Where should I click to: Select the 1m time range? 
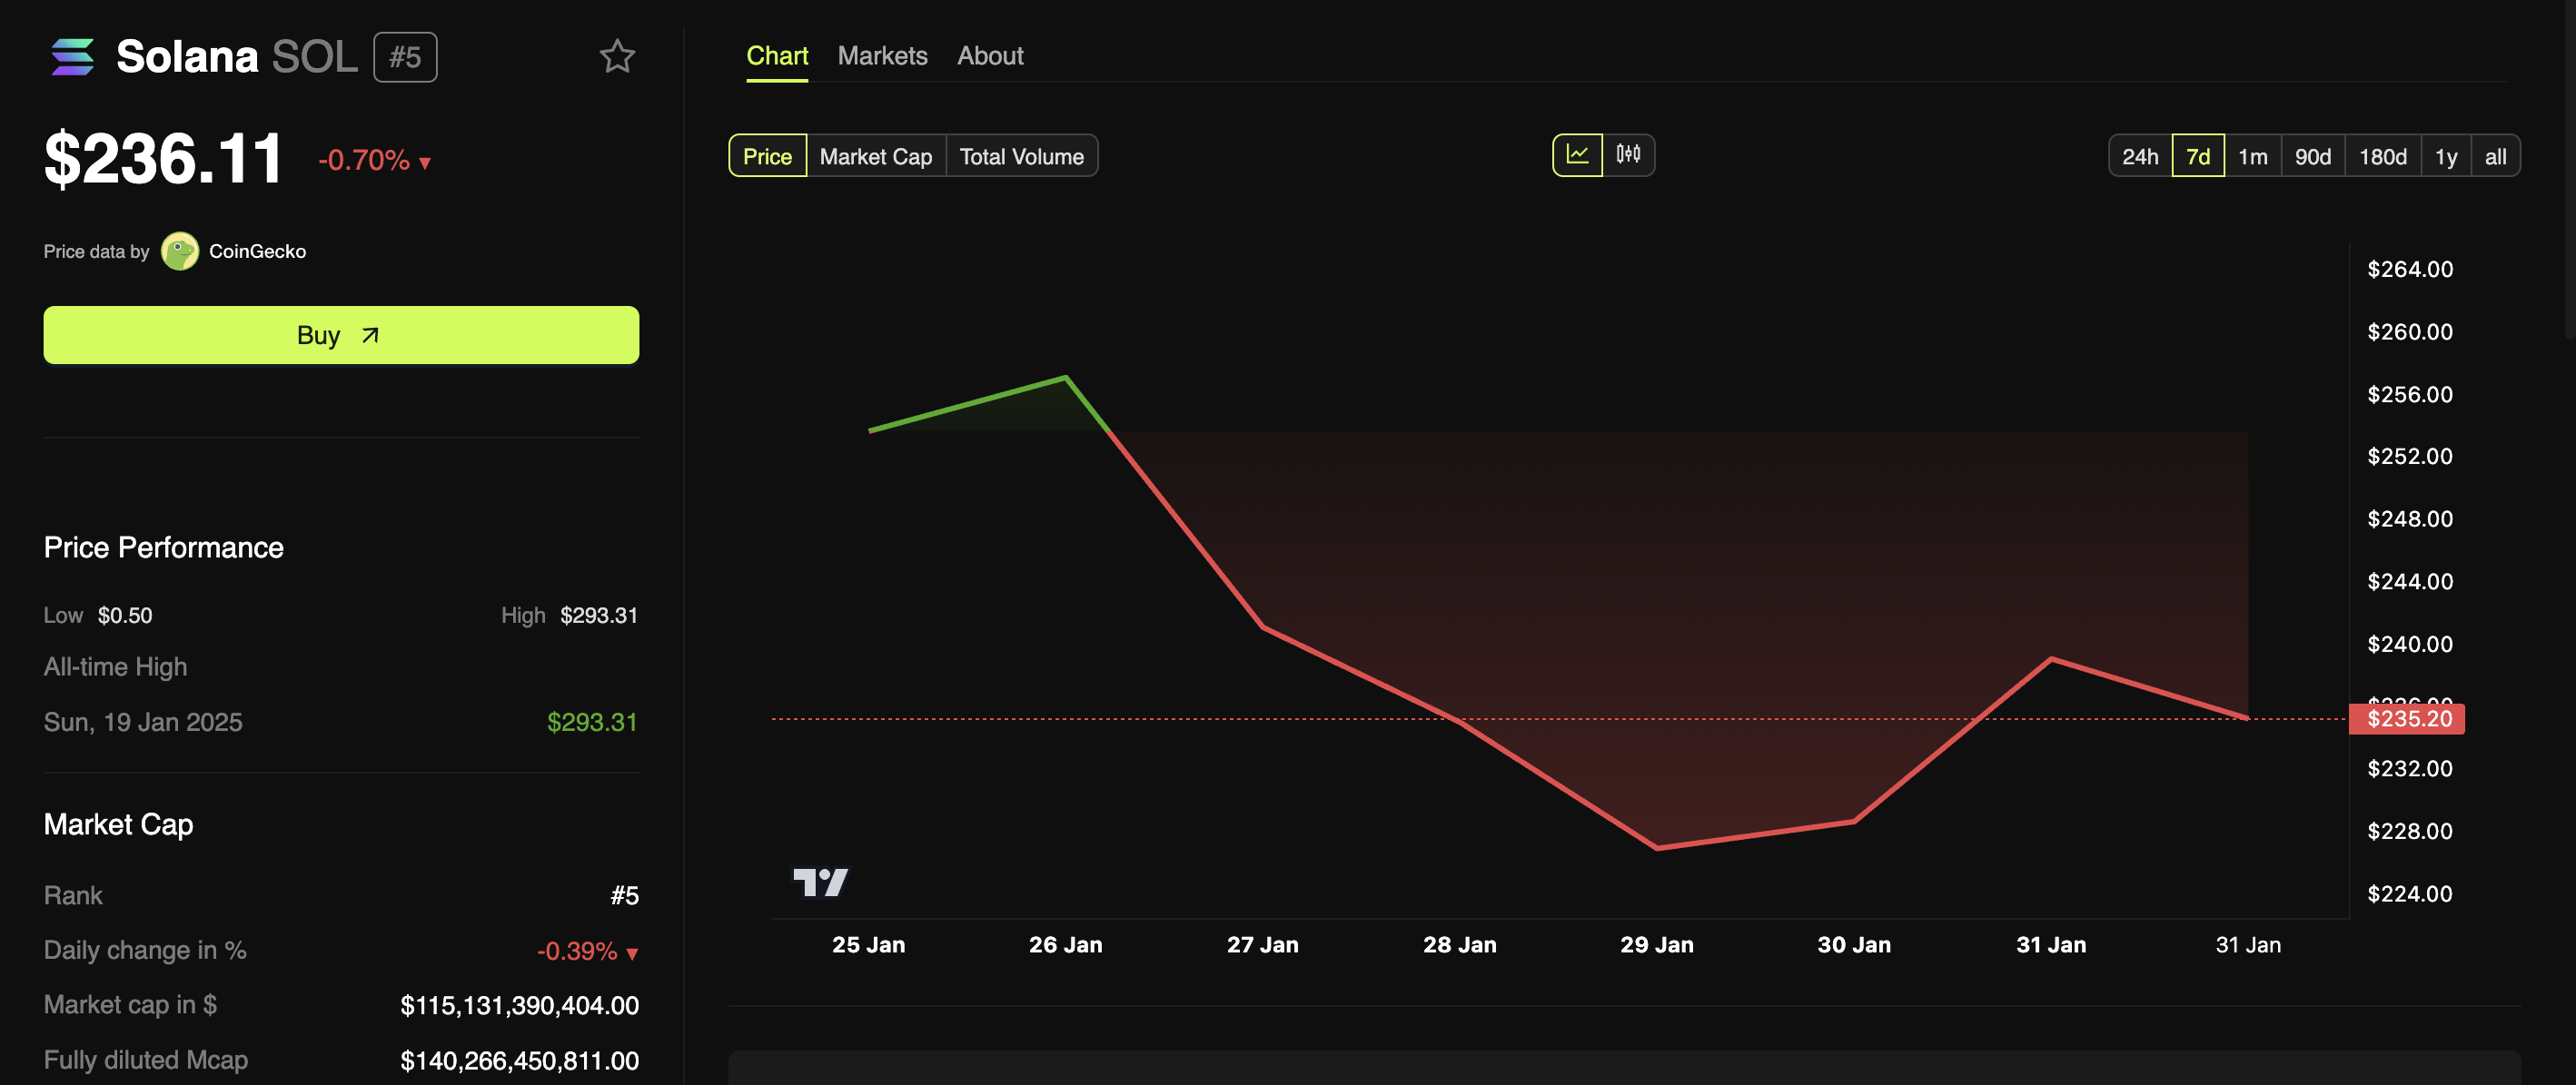[x=2253, y=154]
